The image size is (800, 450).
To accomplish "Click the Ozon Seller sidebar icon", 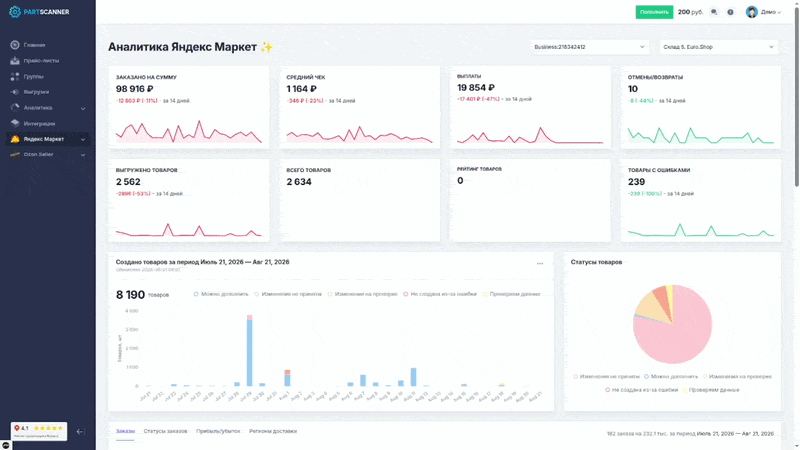I will click(x=15, y=154).
